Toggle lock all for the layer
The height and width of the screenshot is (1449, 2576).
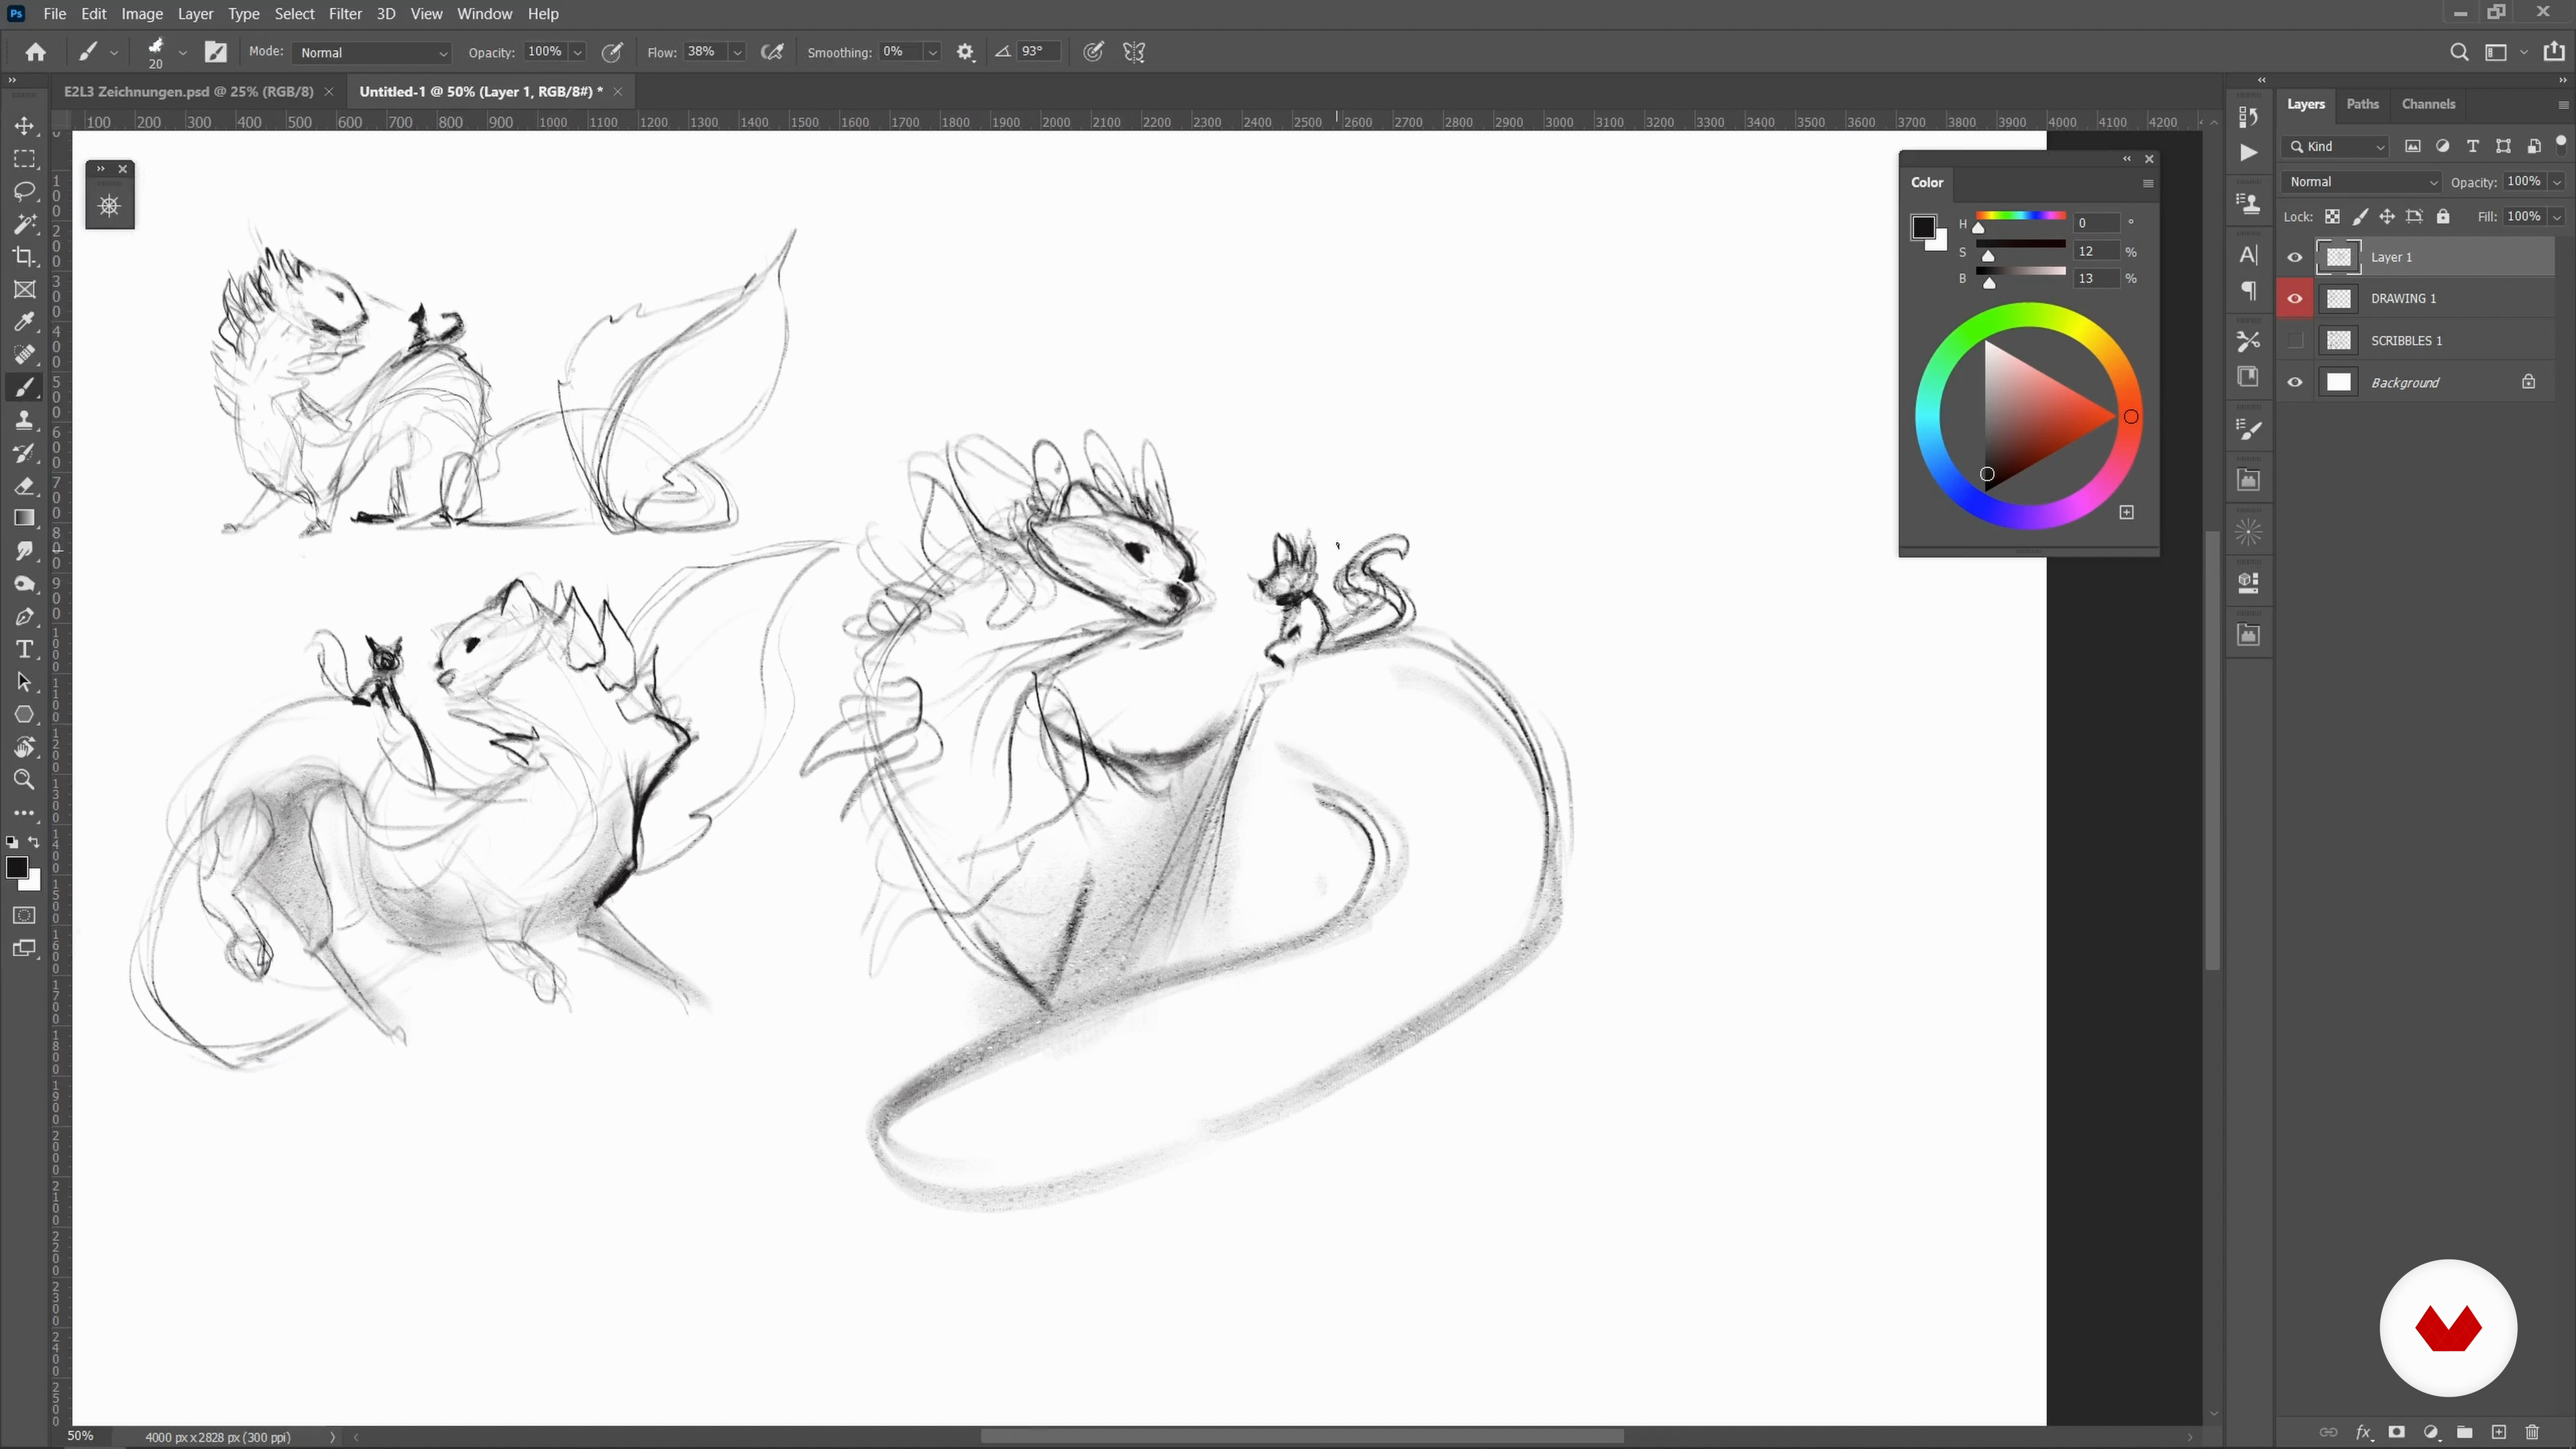coord(2443,217)
